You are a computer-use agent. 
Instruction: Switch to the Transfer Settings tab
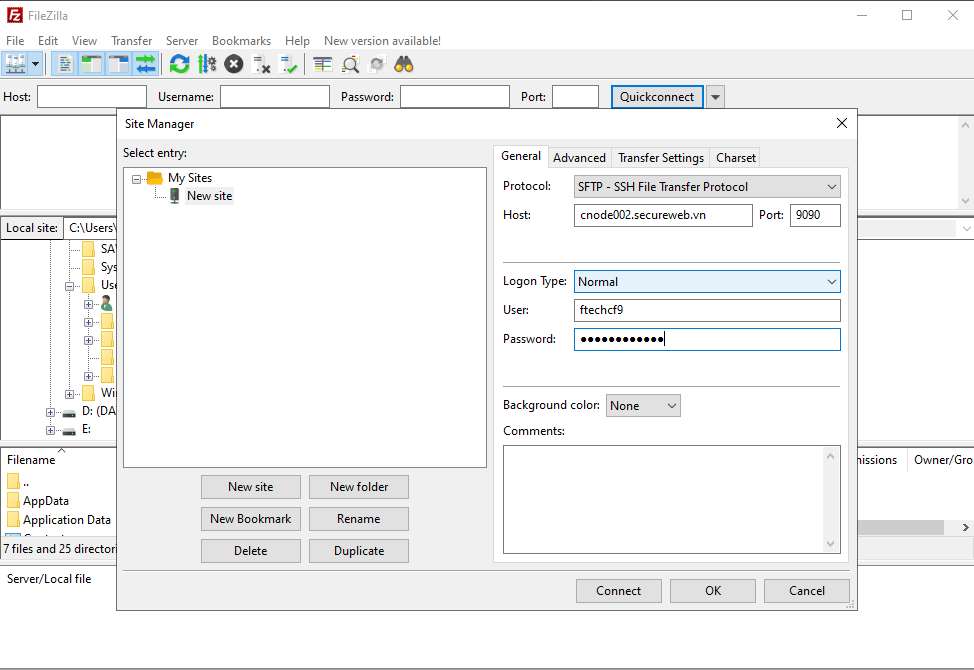[661, 158]
